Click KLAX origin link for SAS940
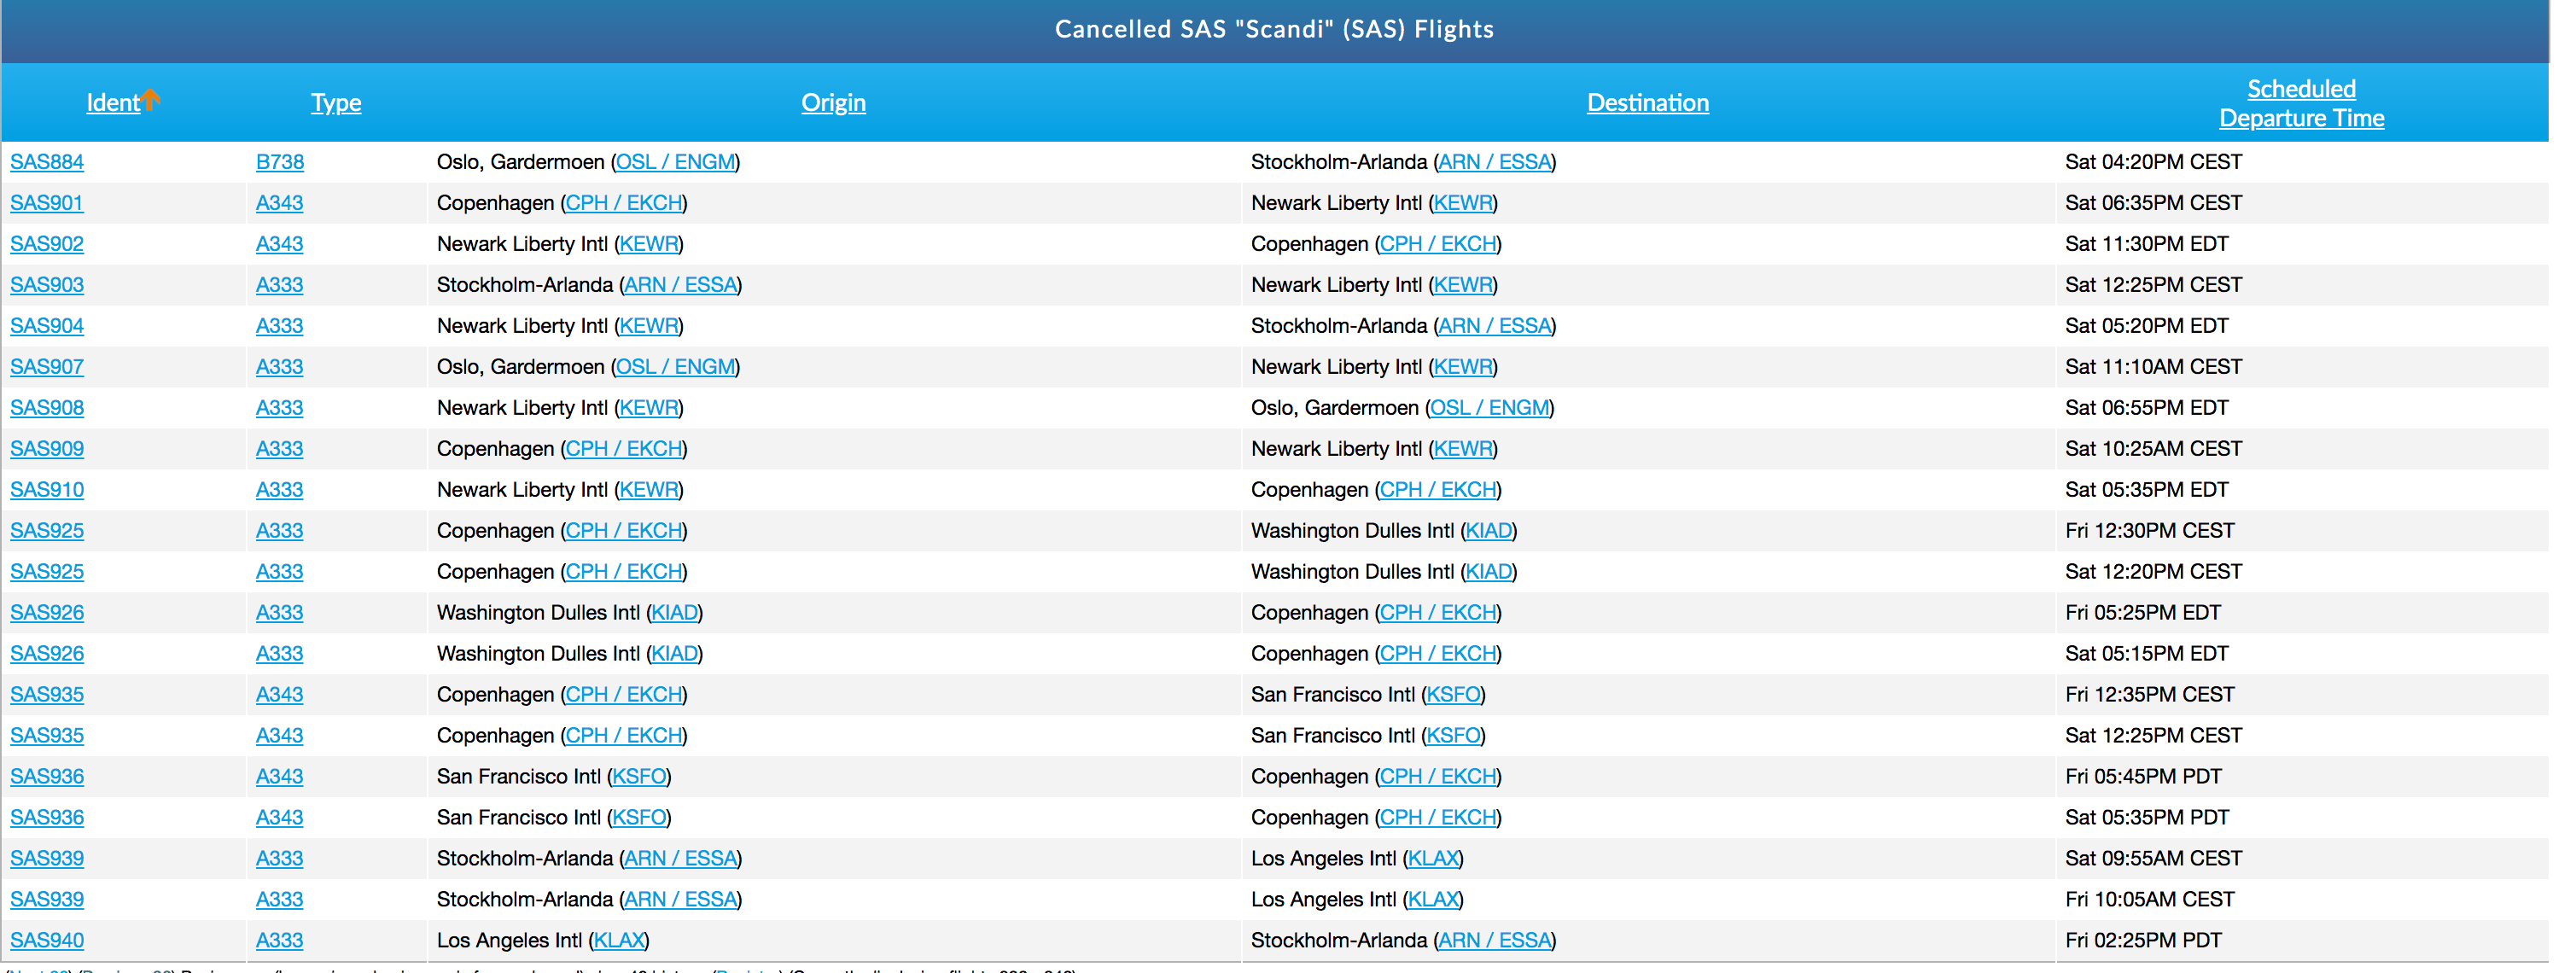2576x973 pixels. [x=619, y=941]
